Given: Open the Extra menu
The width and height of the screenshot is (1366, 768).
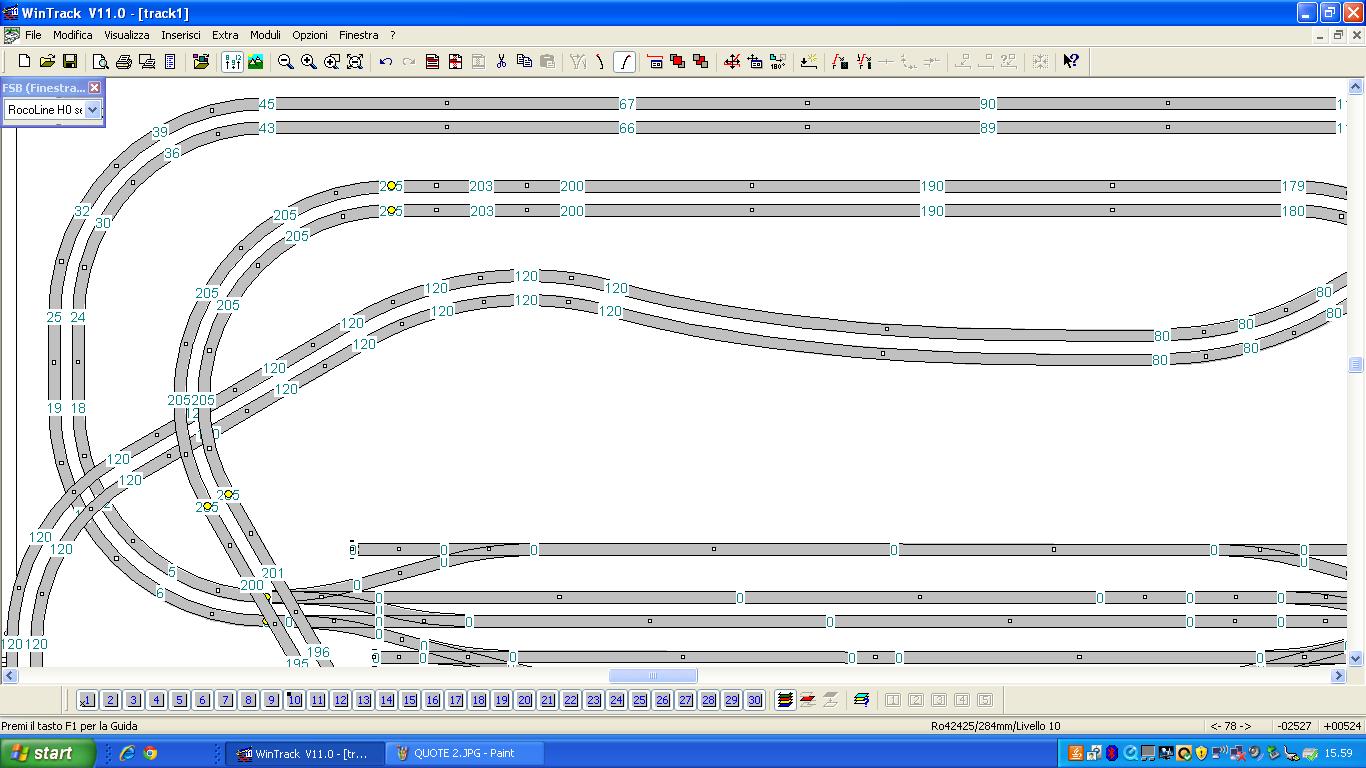Looking at the screenshot, I should 225,35.
